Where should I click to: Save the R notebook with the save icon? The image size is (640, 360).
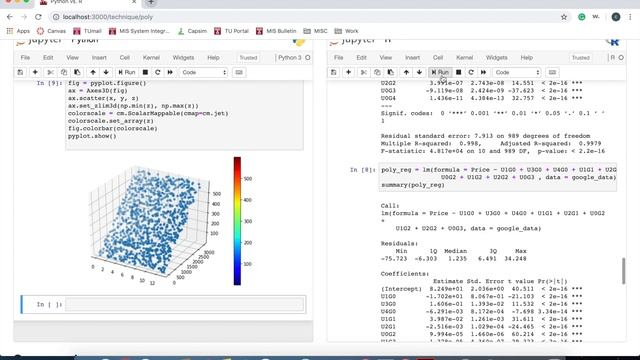(x=333, y=72)
